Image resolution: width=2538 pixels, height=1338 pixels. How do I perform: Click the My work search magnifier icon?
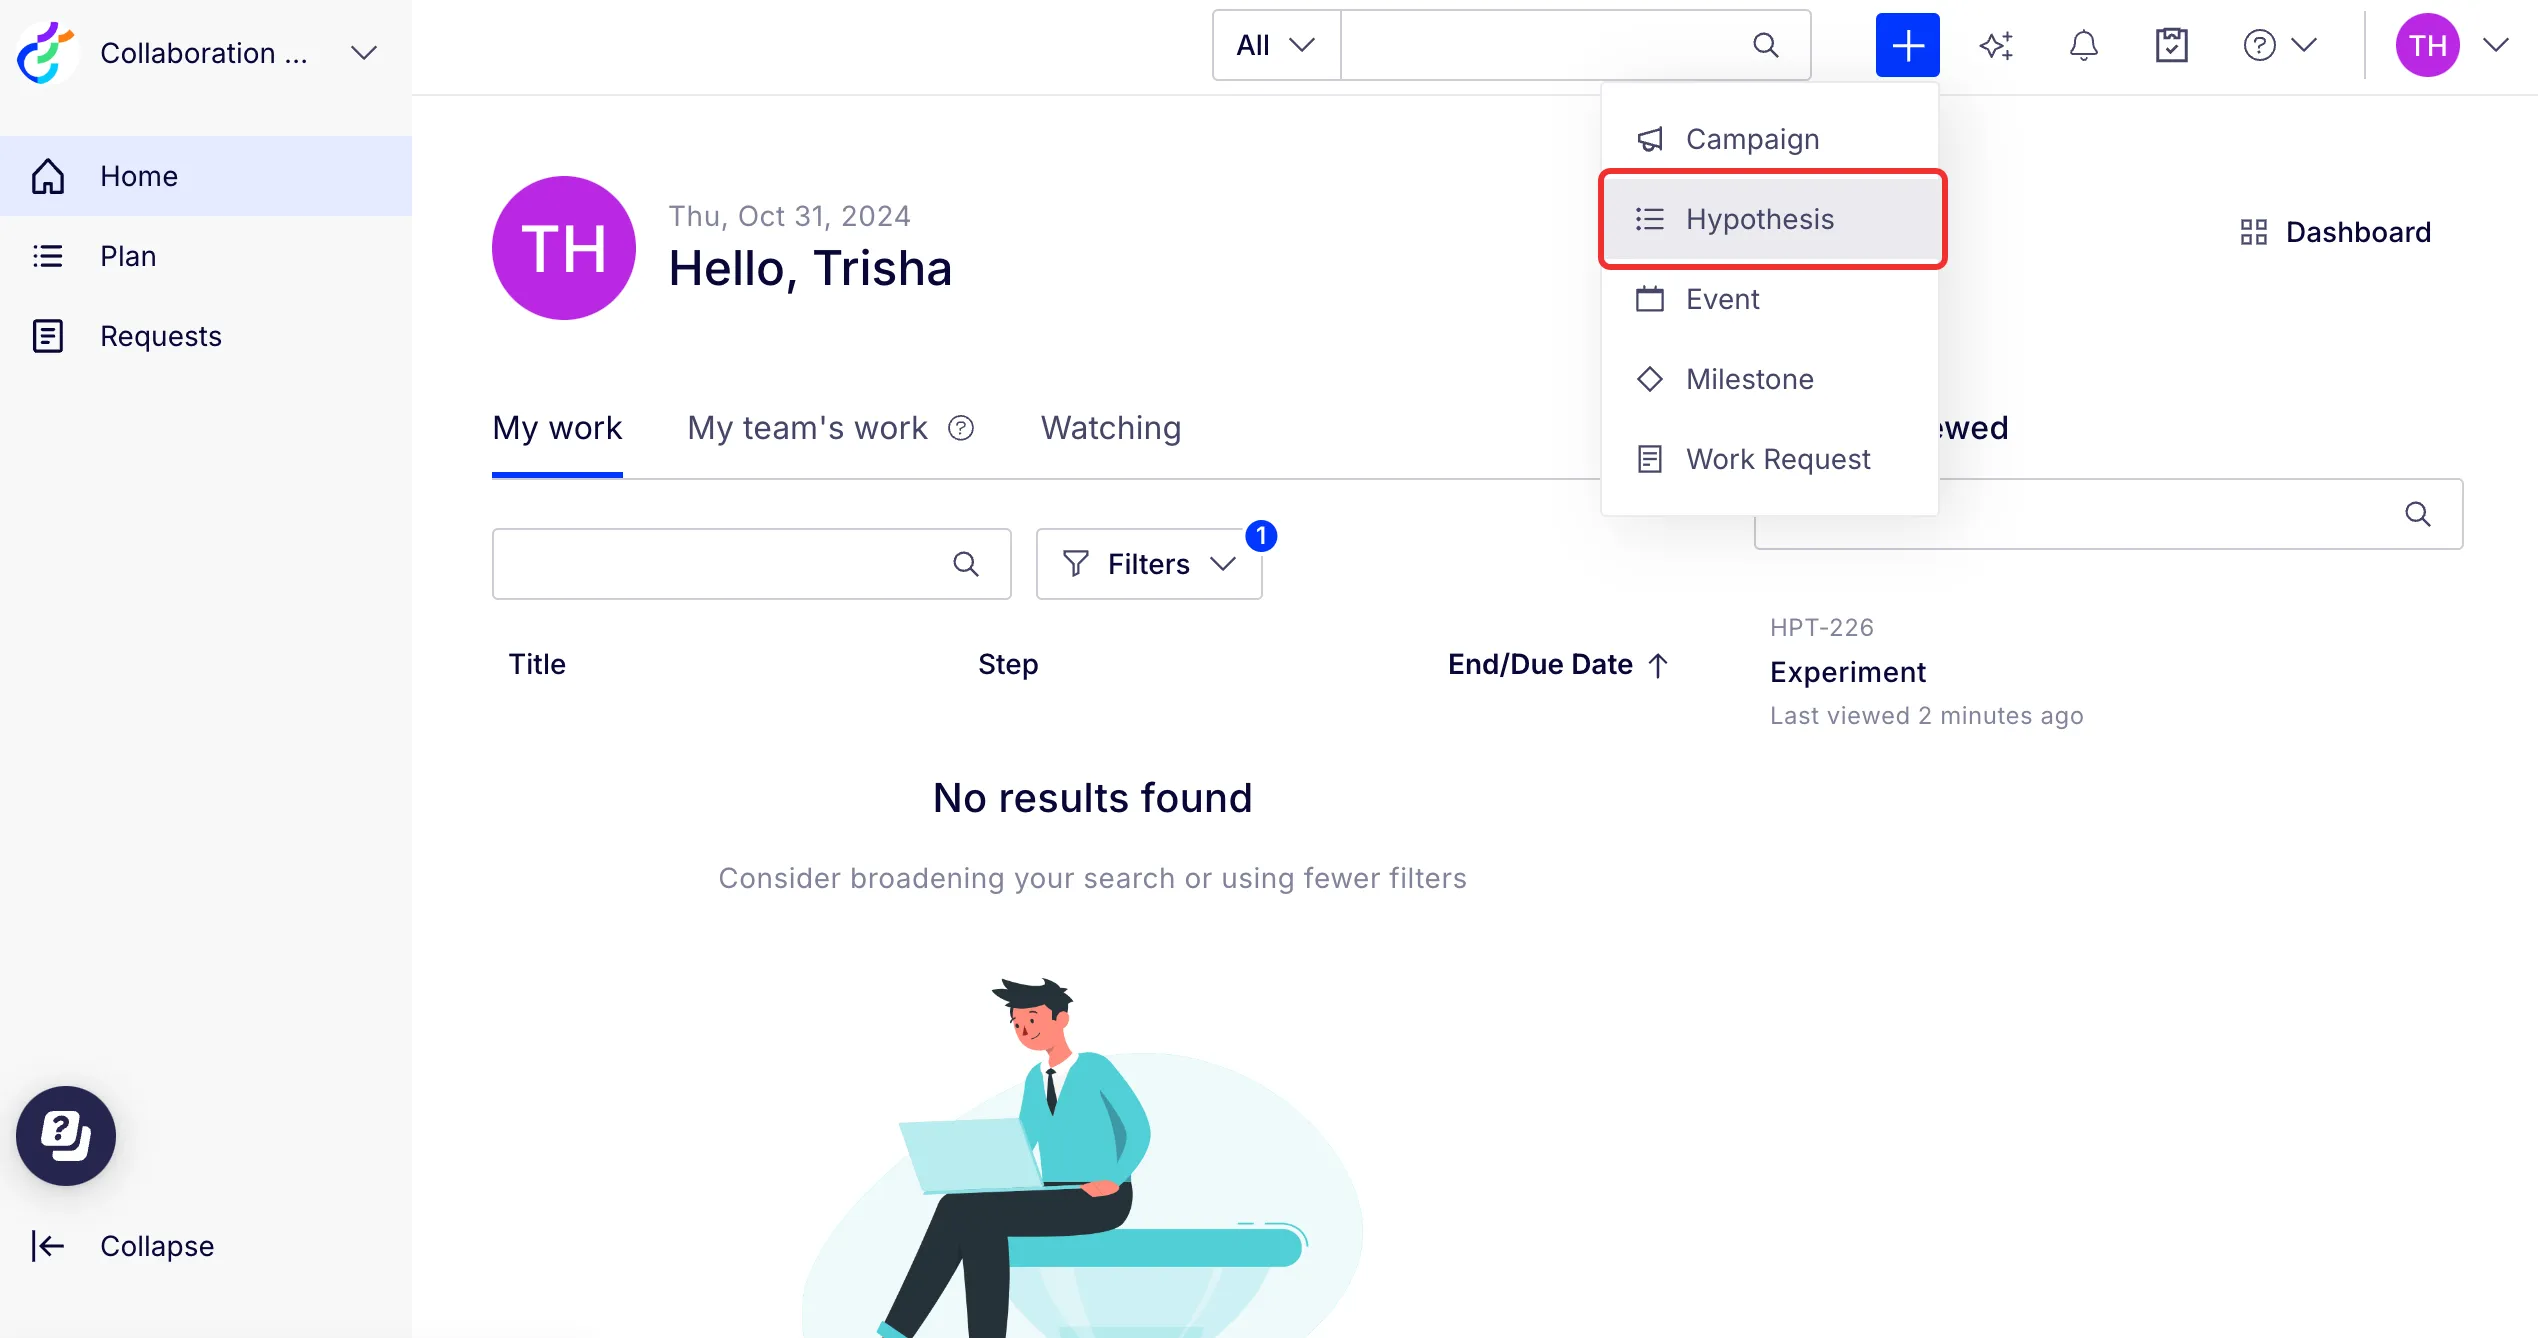point(966,564)
